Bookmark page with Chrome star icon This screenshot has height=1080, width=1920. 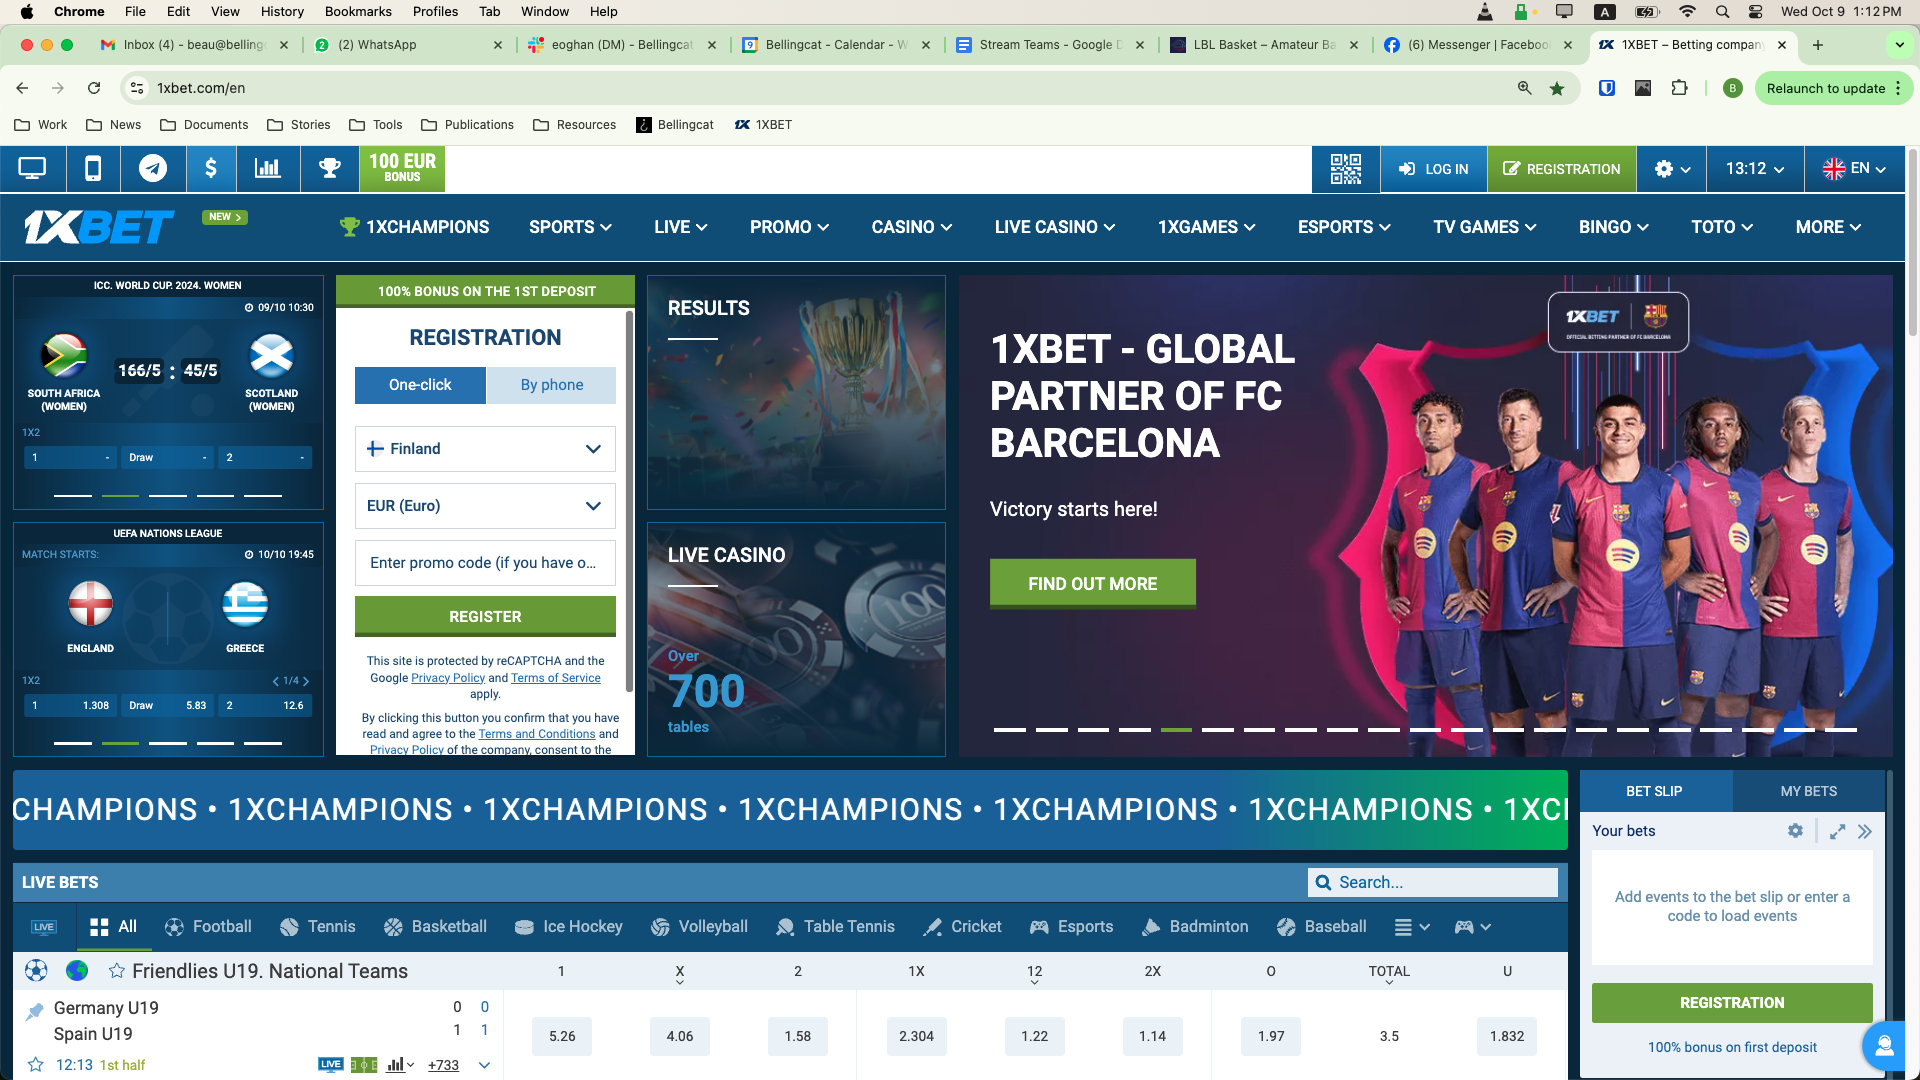pyautogui.click(x=1557, y=88)
